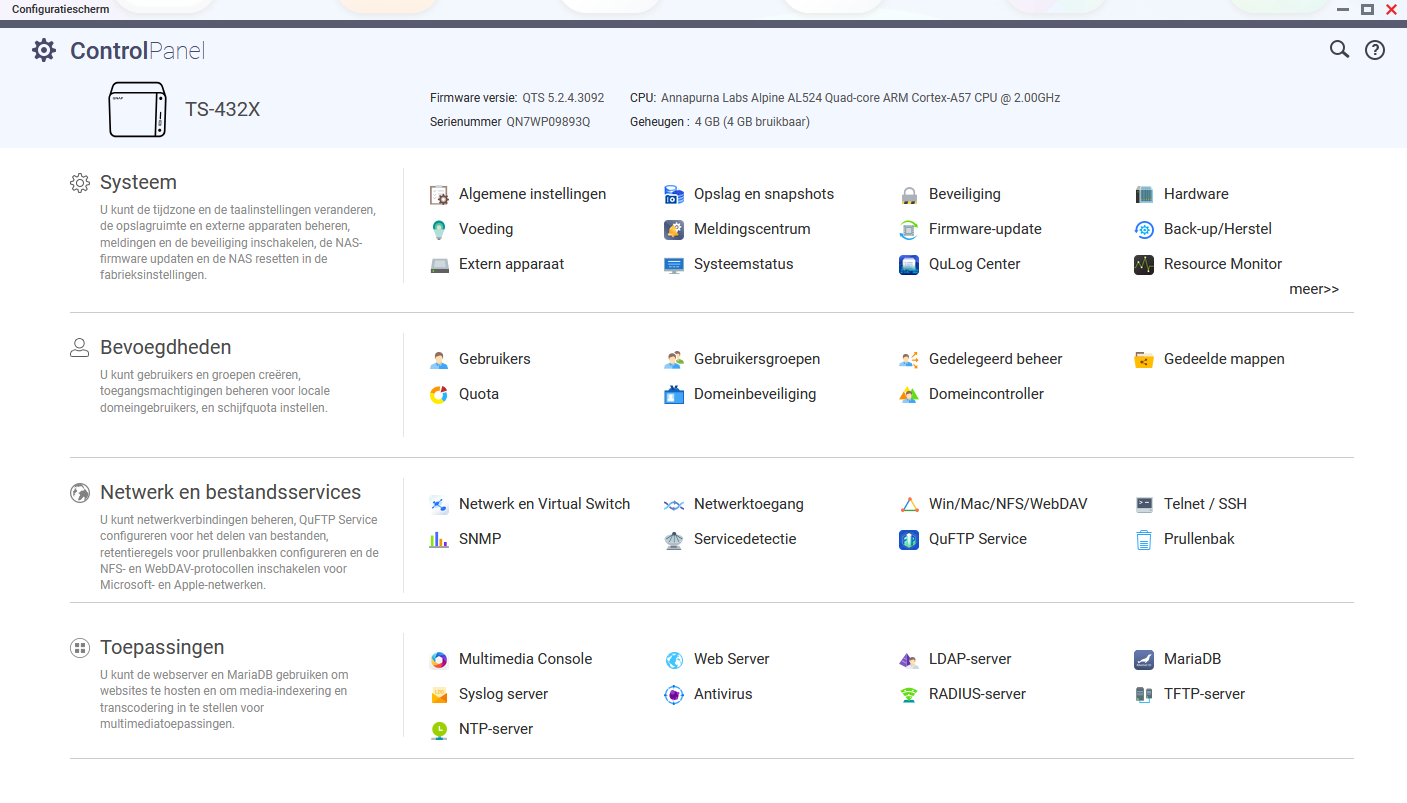Click the TS-432X NAS device image
The image size is (1407, 803).
click(137, 109)
